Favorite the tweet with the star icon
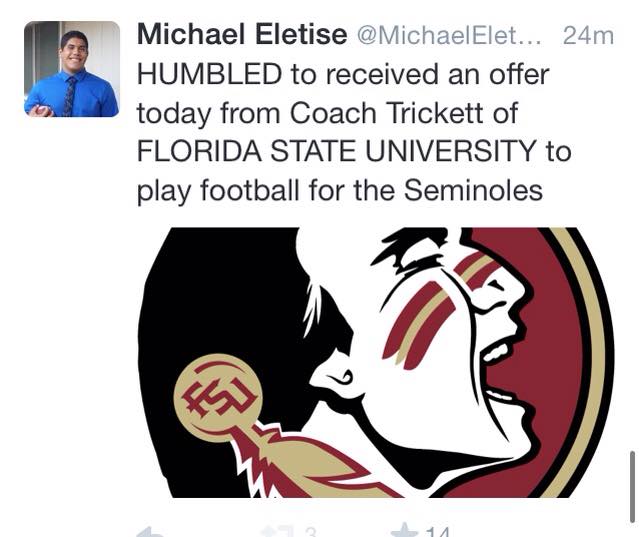This screenshot has width=639, height=537. coord(403,531)
